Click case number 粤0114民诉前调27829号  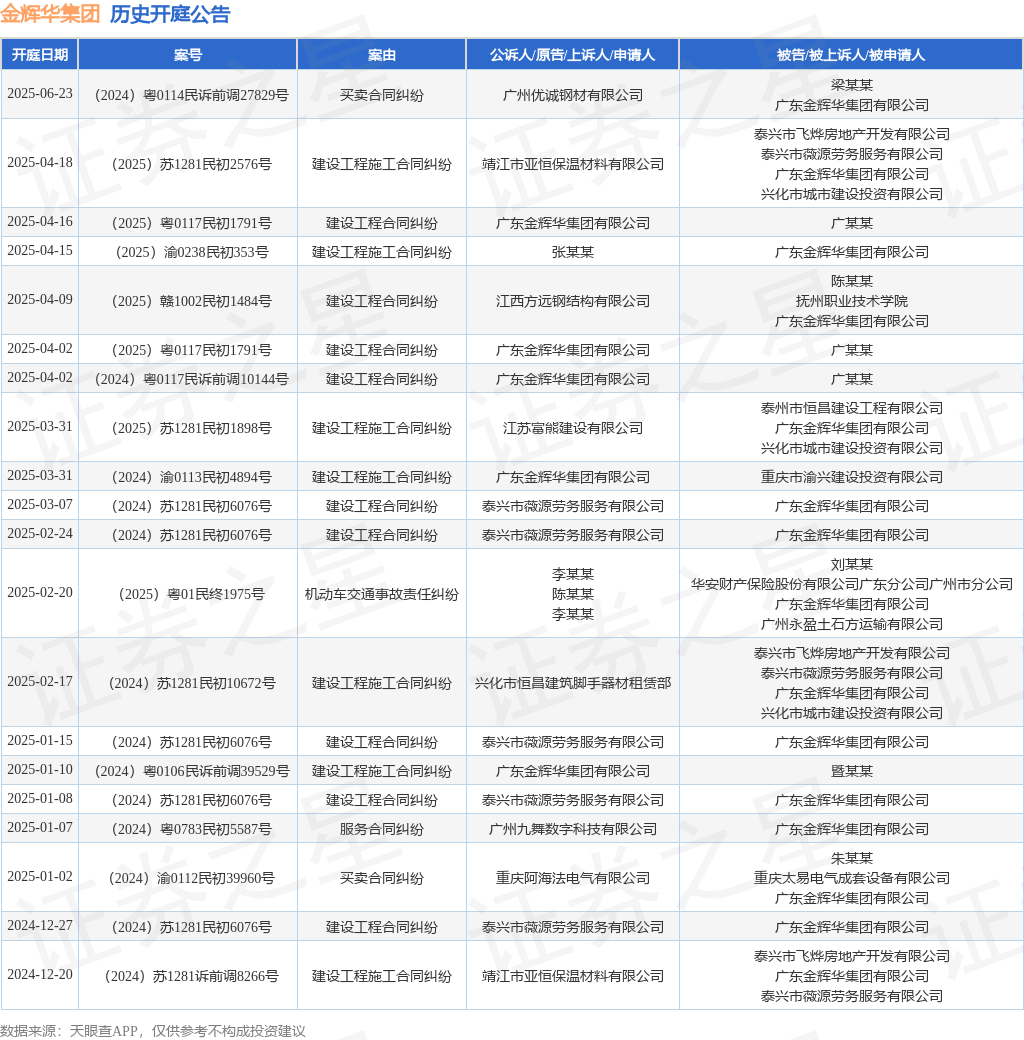pyautogui.click(x=191, y=95)
